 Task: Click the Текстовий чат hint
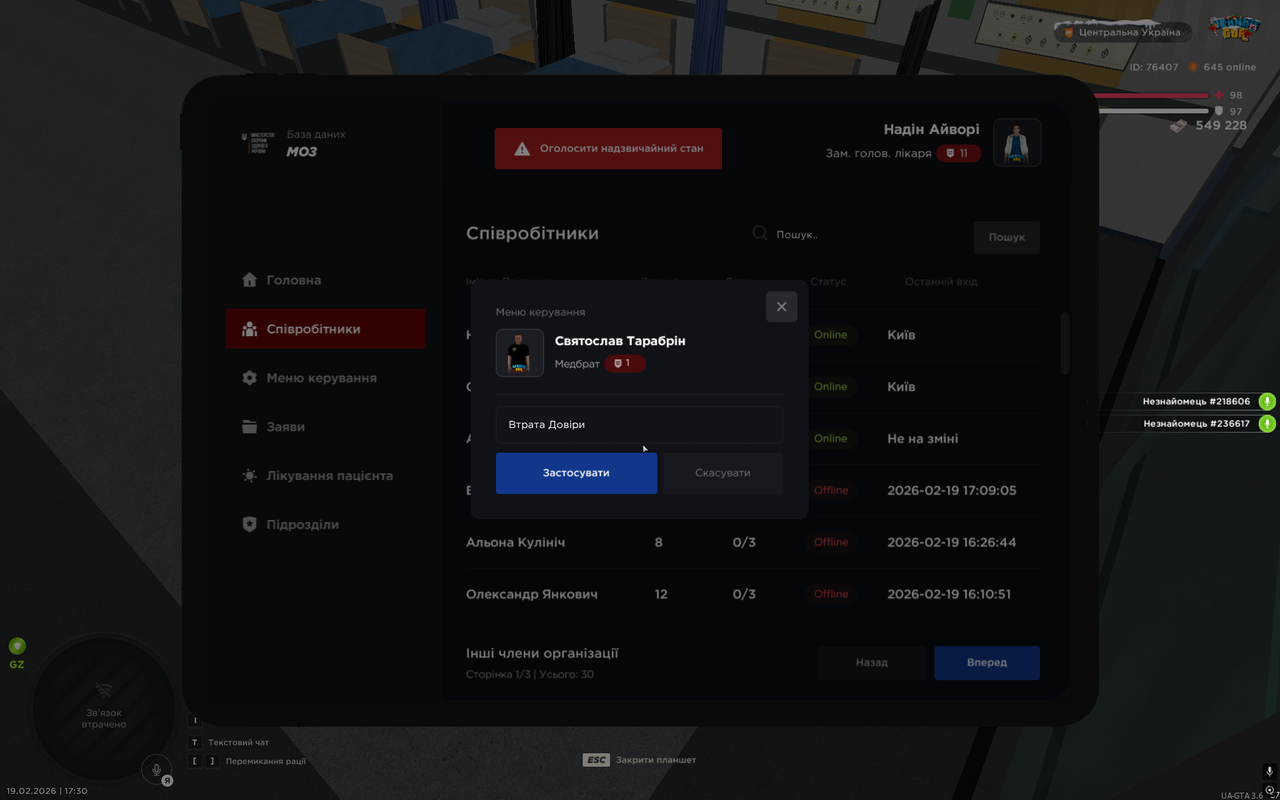pyautogui.click(x=229, y=742)
